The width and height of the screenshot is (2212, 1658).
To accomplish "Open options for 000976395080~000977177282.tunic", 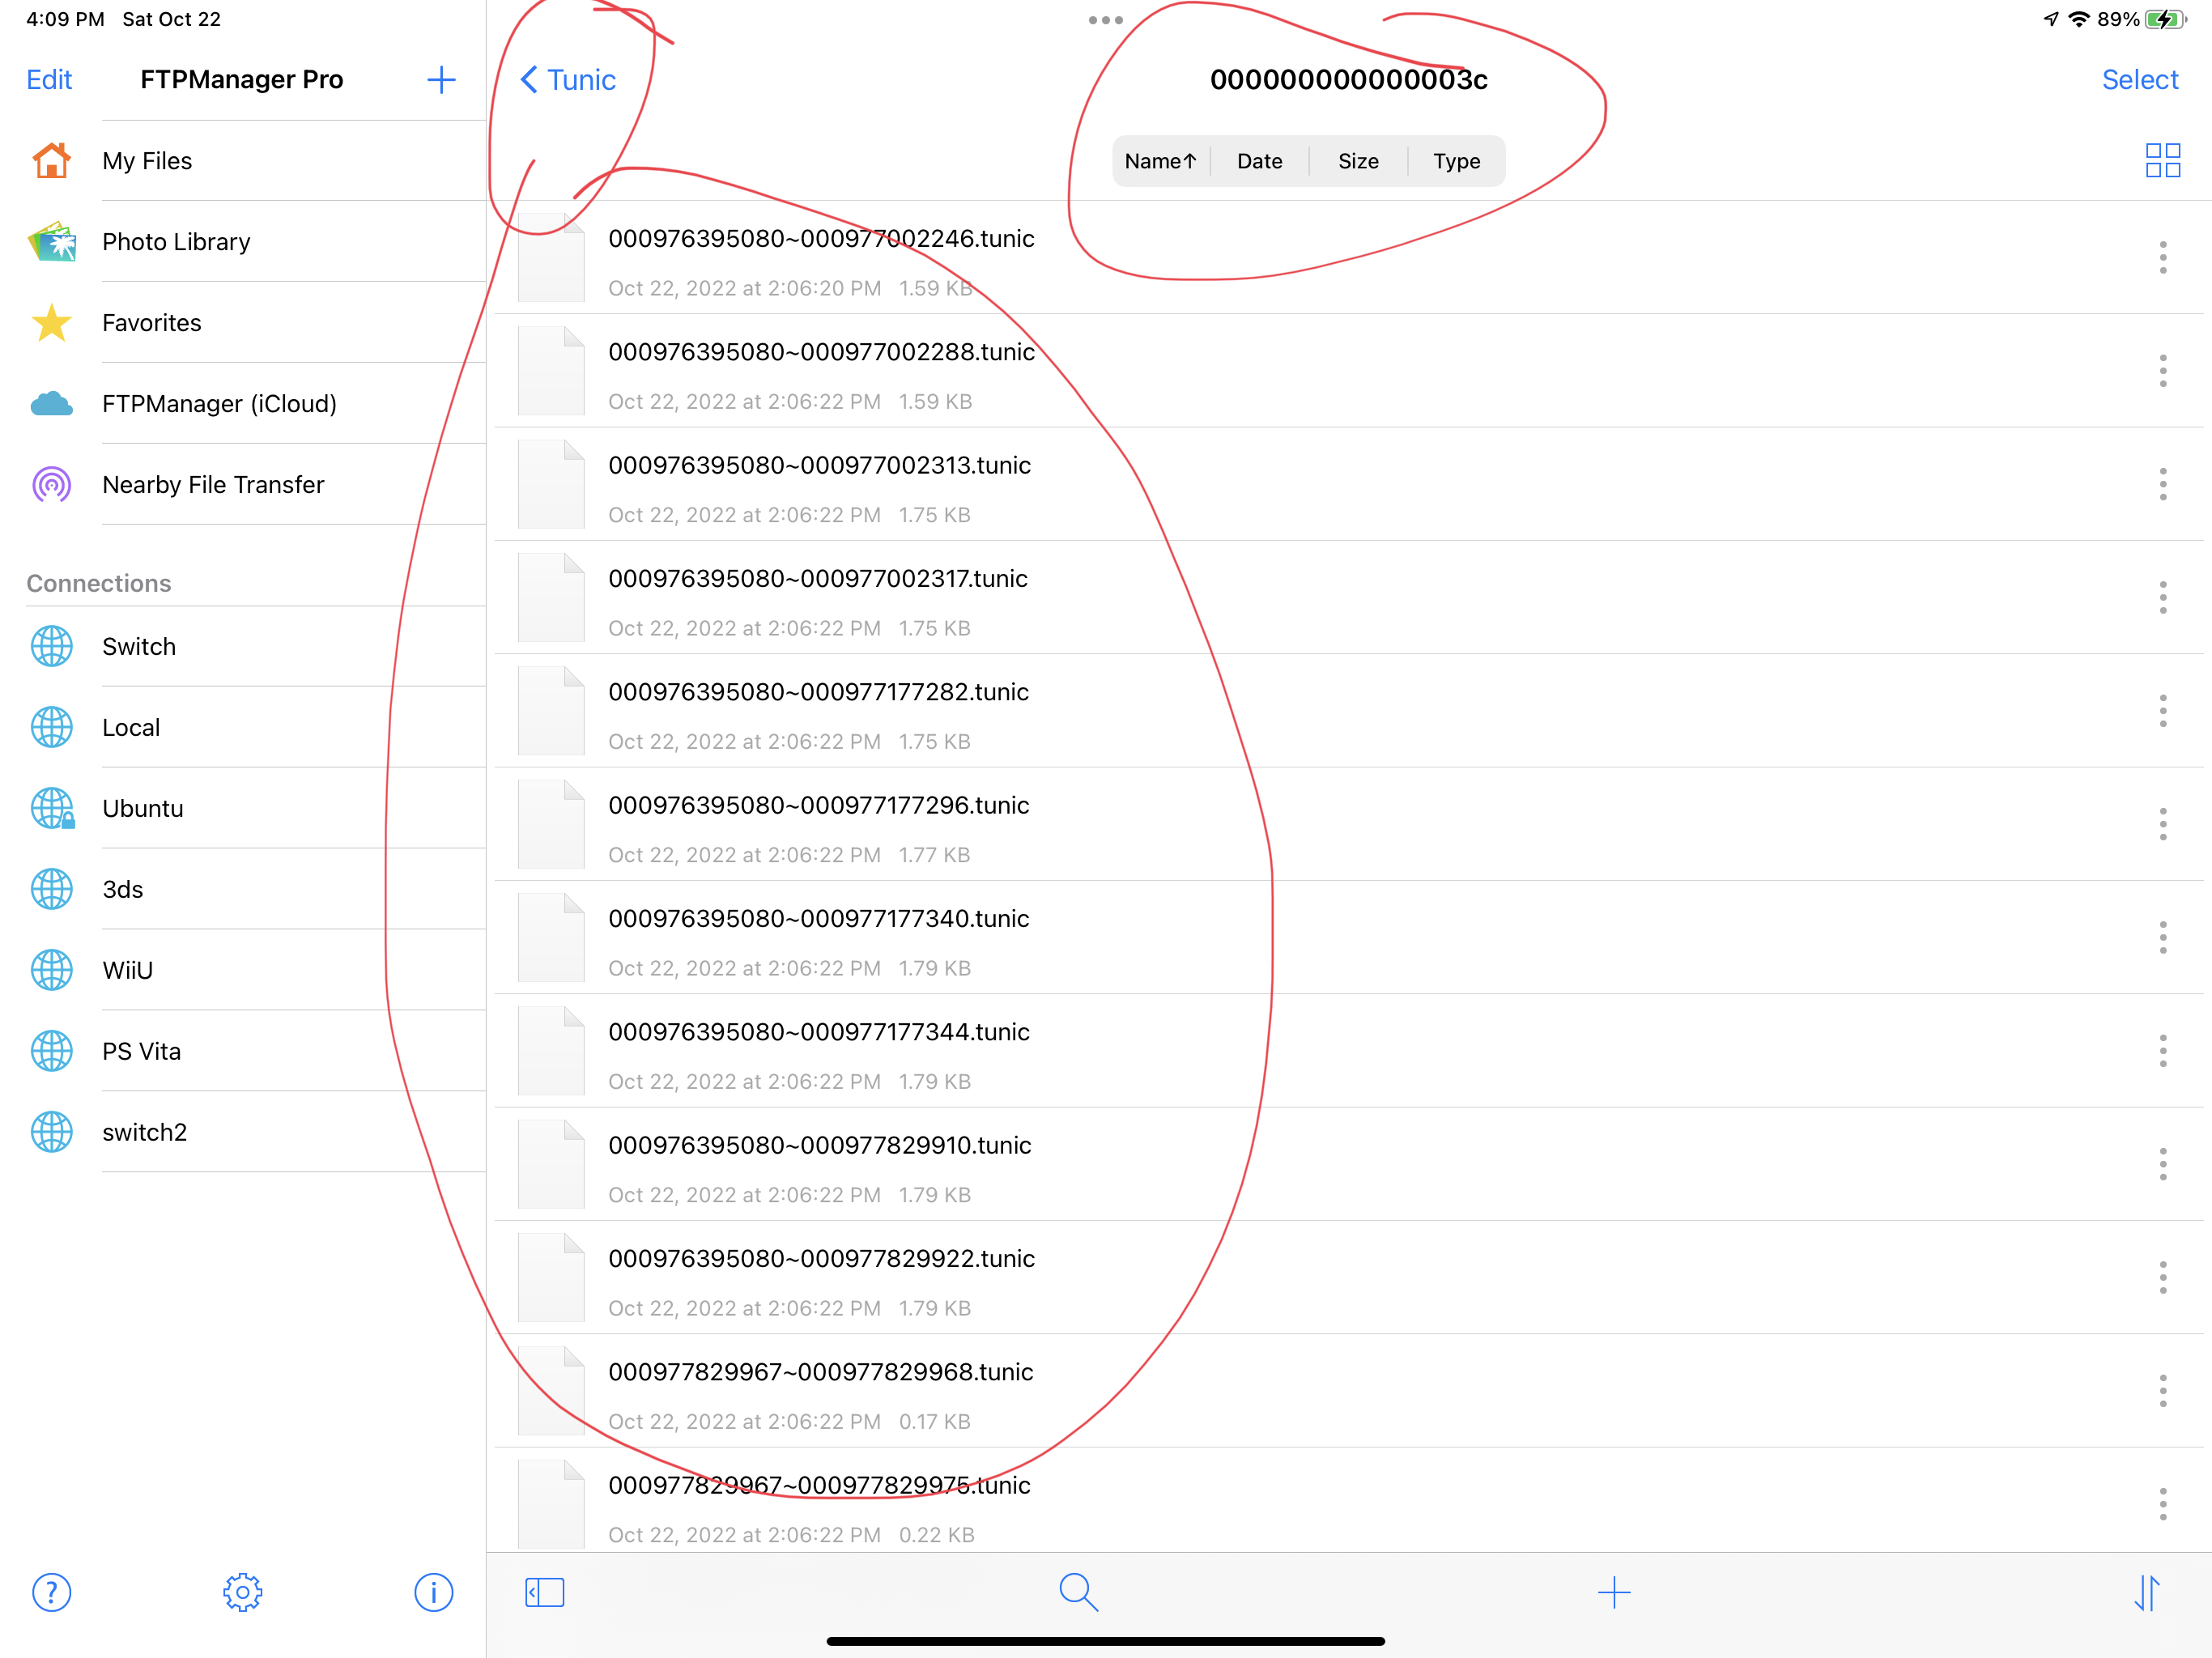I will pos(2162,710).
